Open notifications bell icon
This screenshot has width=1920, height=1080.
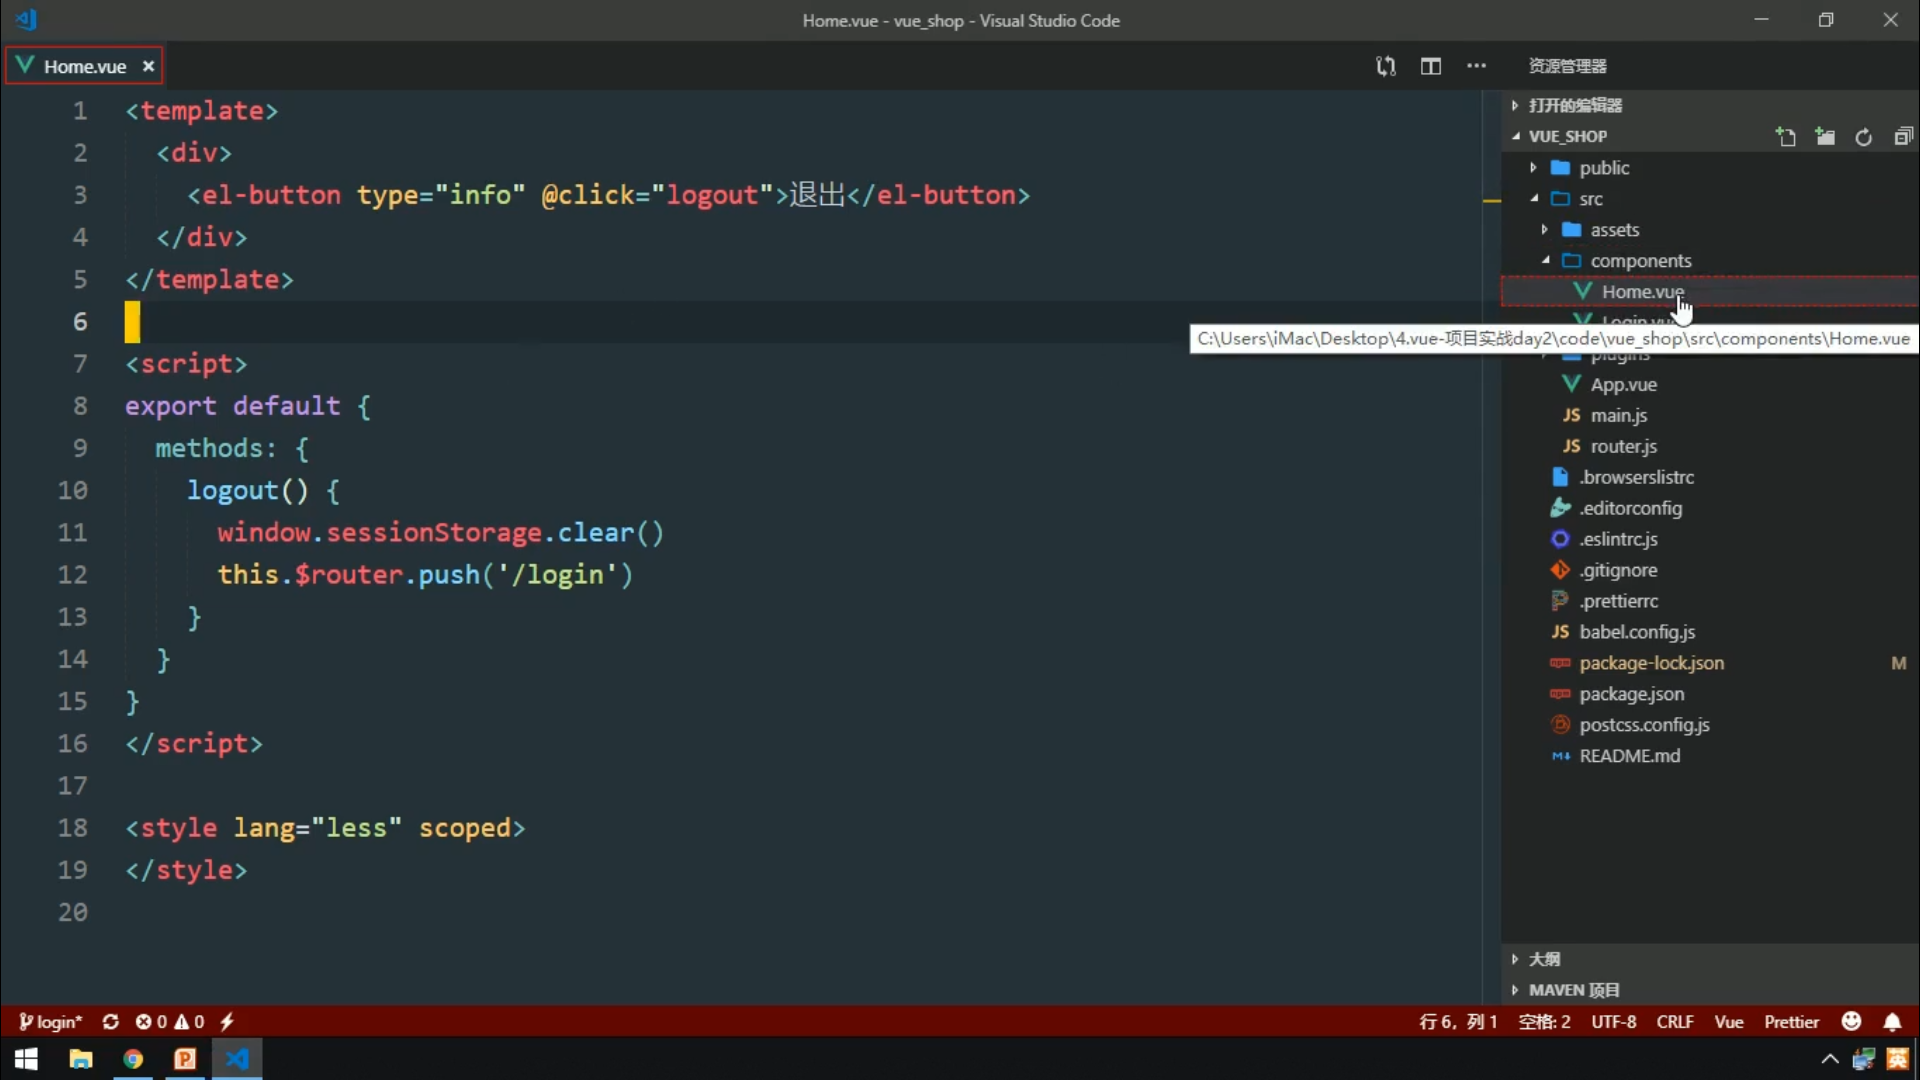[x=1892, y=1021]
